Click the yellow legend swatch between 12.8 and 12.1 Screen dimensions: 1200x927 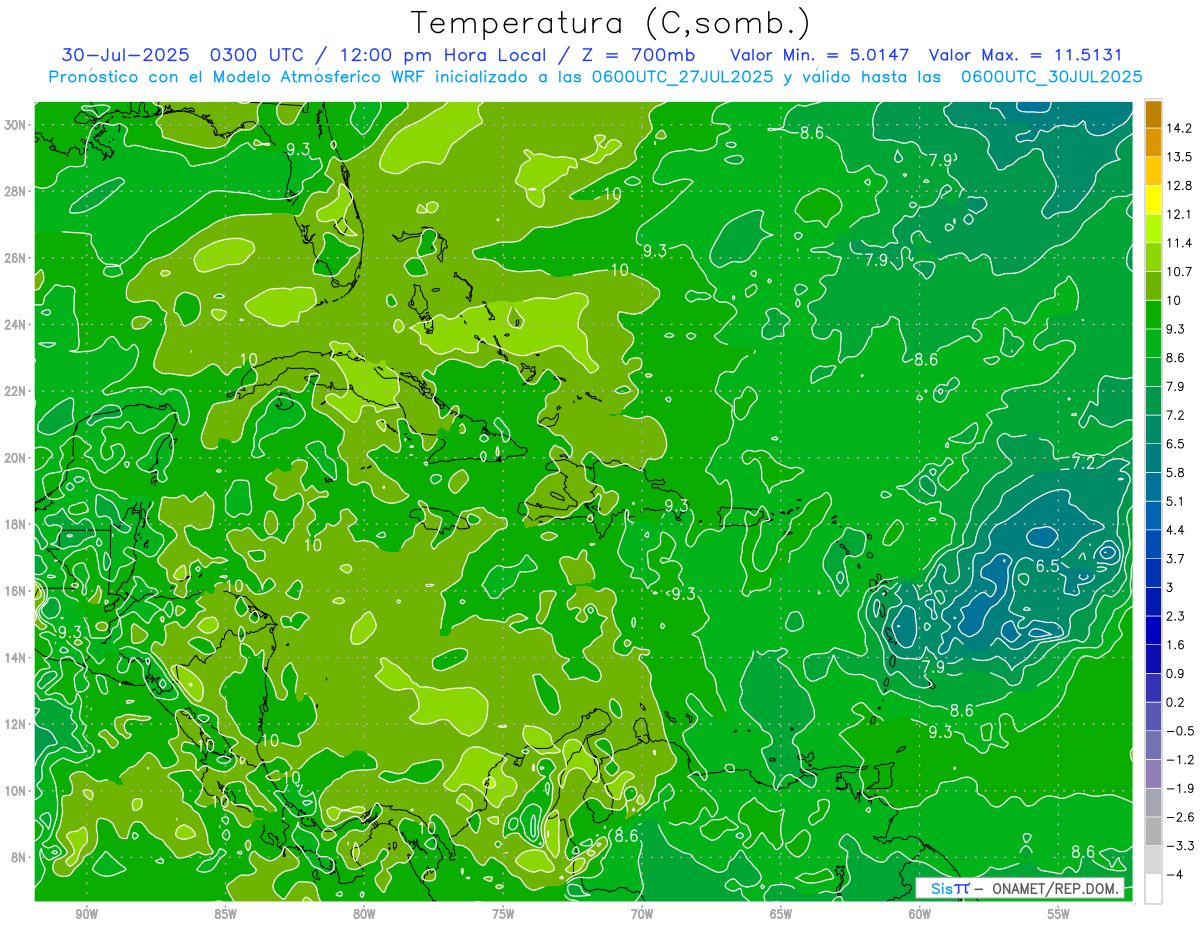click(x=1153, y=200)
